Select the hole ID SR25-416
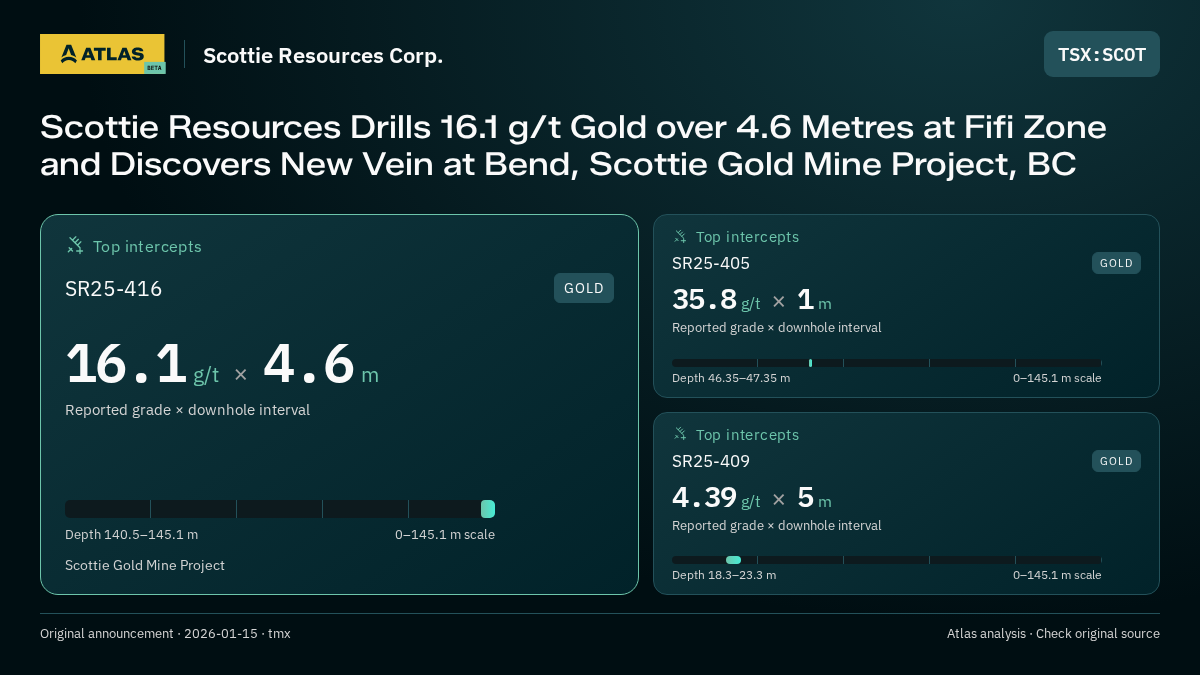 click(x=114, y=289)
